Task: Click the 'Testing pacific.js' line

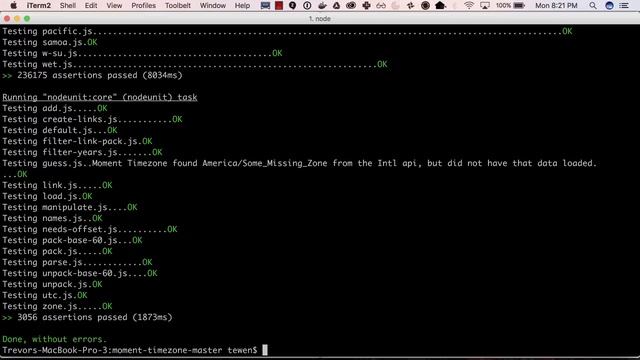Action: [287, 31]
